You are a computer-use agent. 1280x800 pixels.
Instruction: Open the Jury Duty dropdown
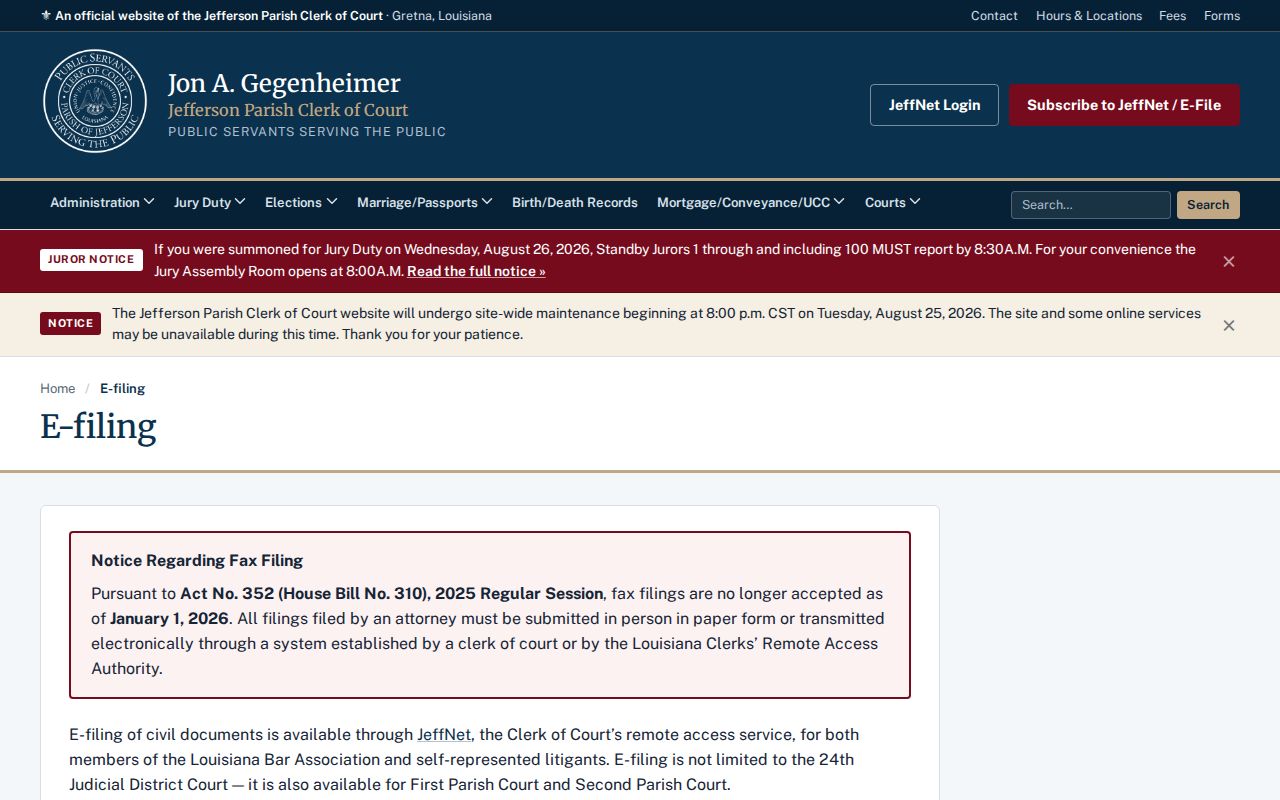point(209,203)
